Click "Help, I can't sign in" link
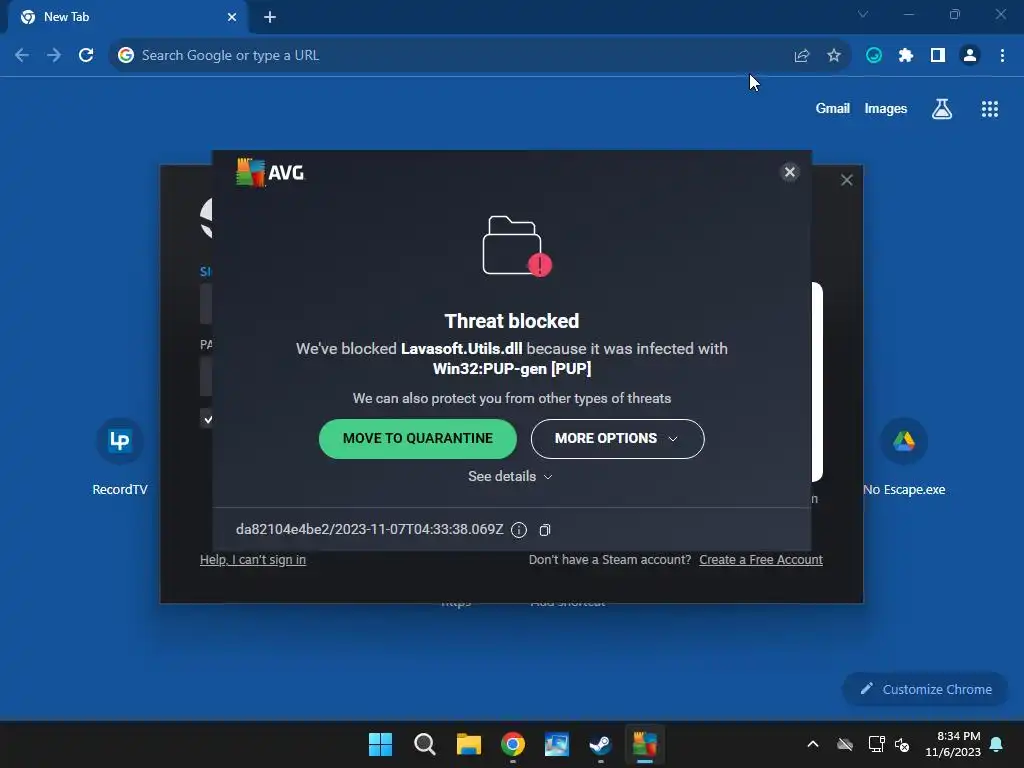Screen dimensions: 1024x768 [253, 560]
